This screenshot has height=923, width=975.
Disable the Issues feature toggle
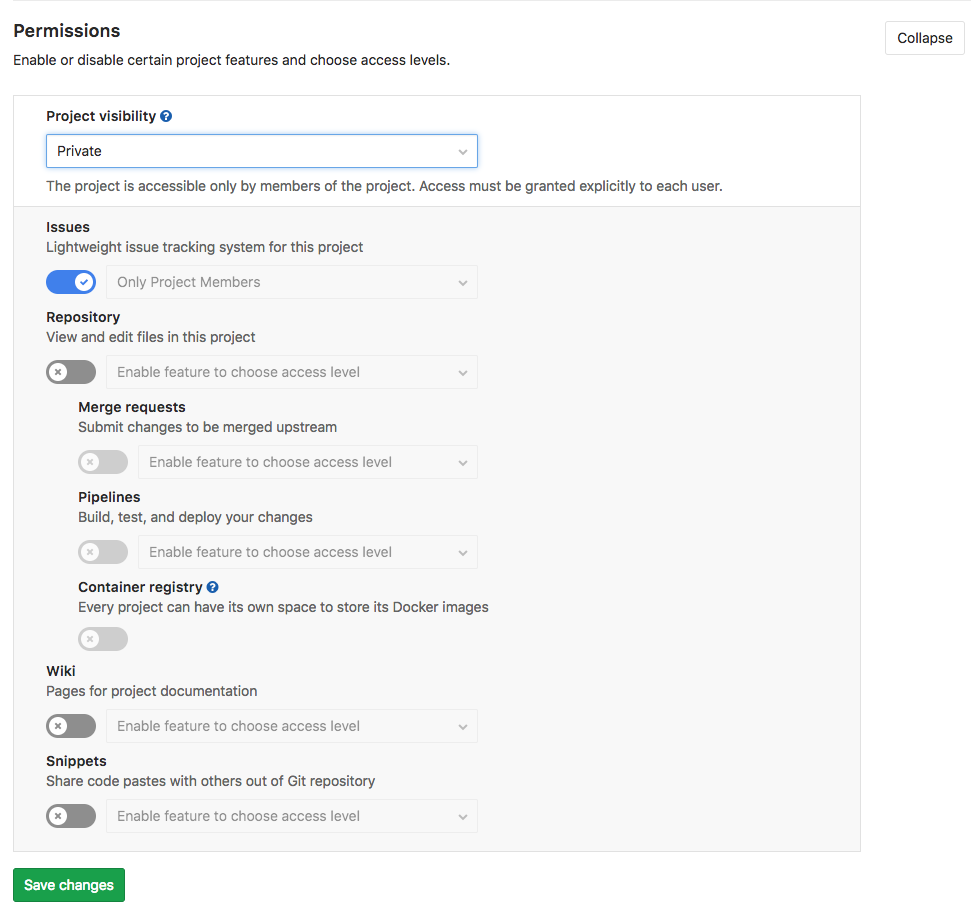pyautogui.click(x=71, y=281)
